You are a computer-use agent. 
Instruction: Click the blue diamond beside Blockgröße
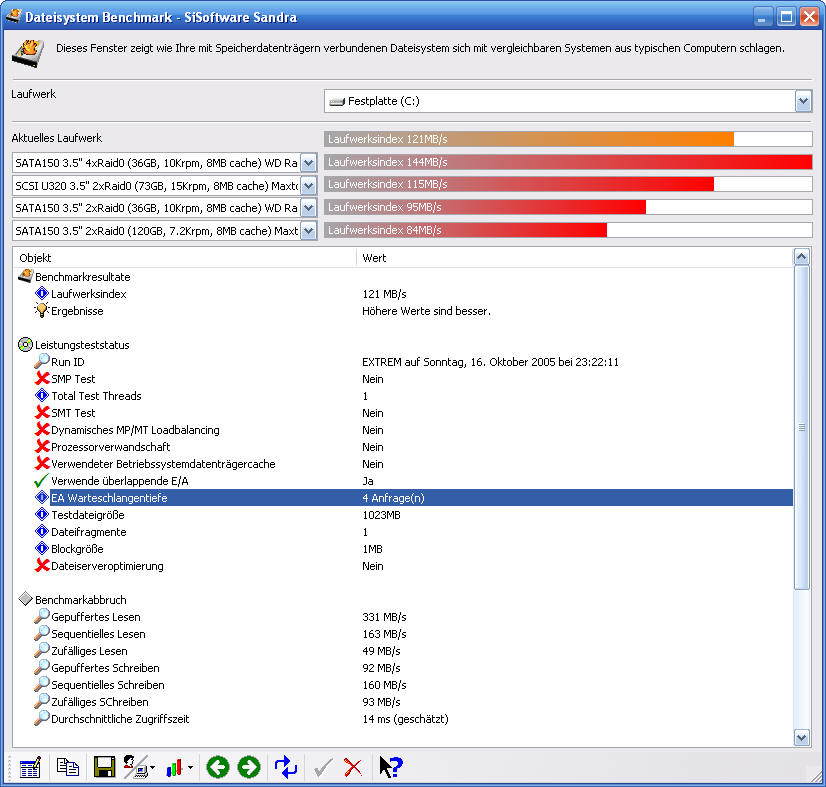pos(42,548)
